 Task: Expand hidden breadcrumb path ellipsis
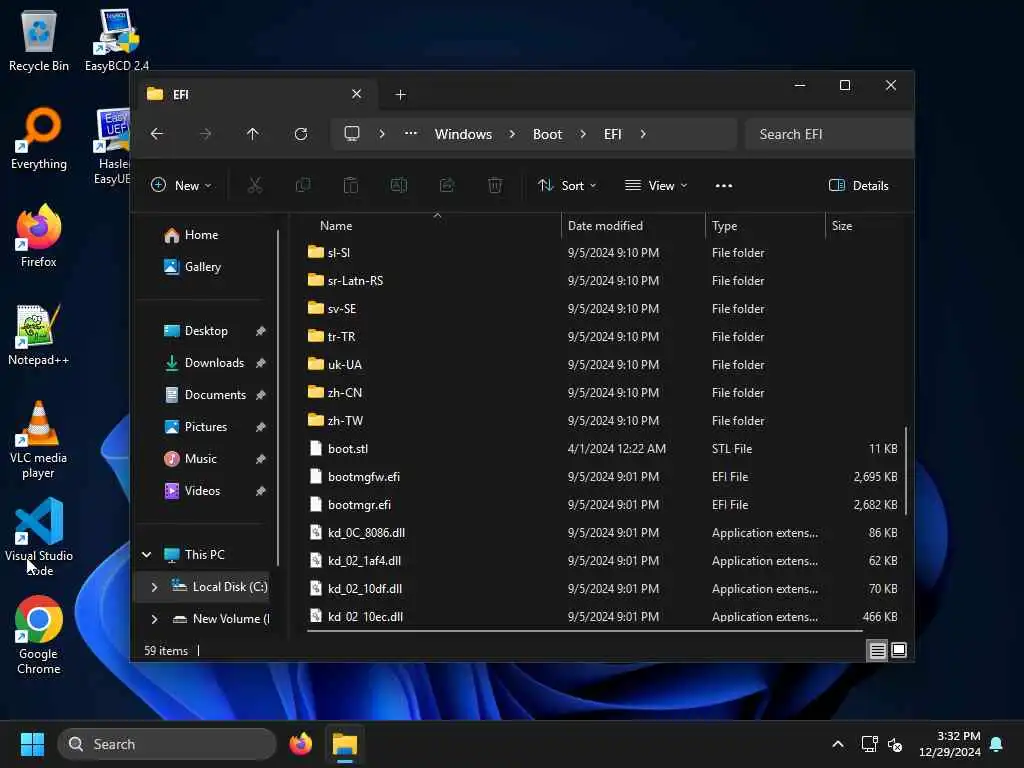411,133
